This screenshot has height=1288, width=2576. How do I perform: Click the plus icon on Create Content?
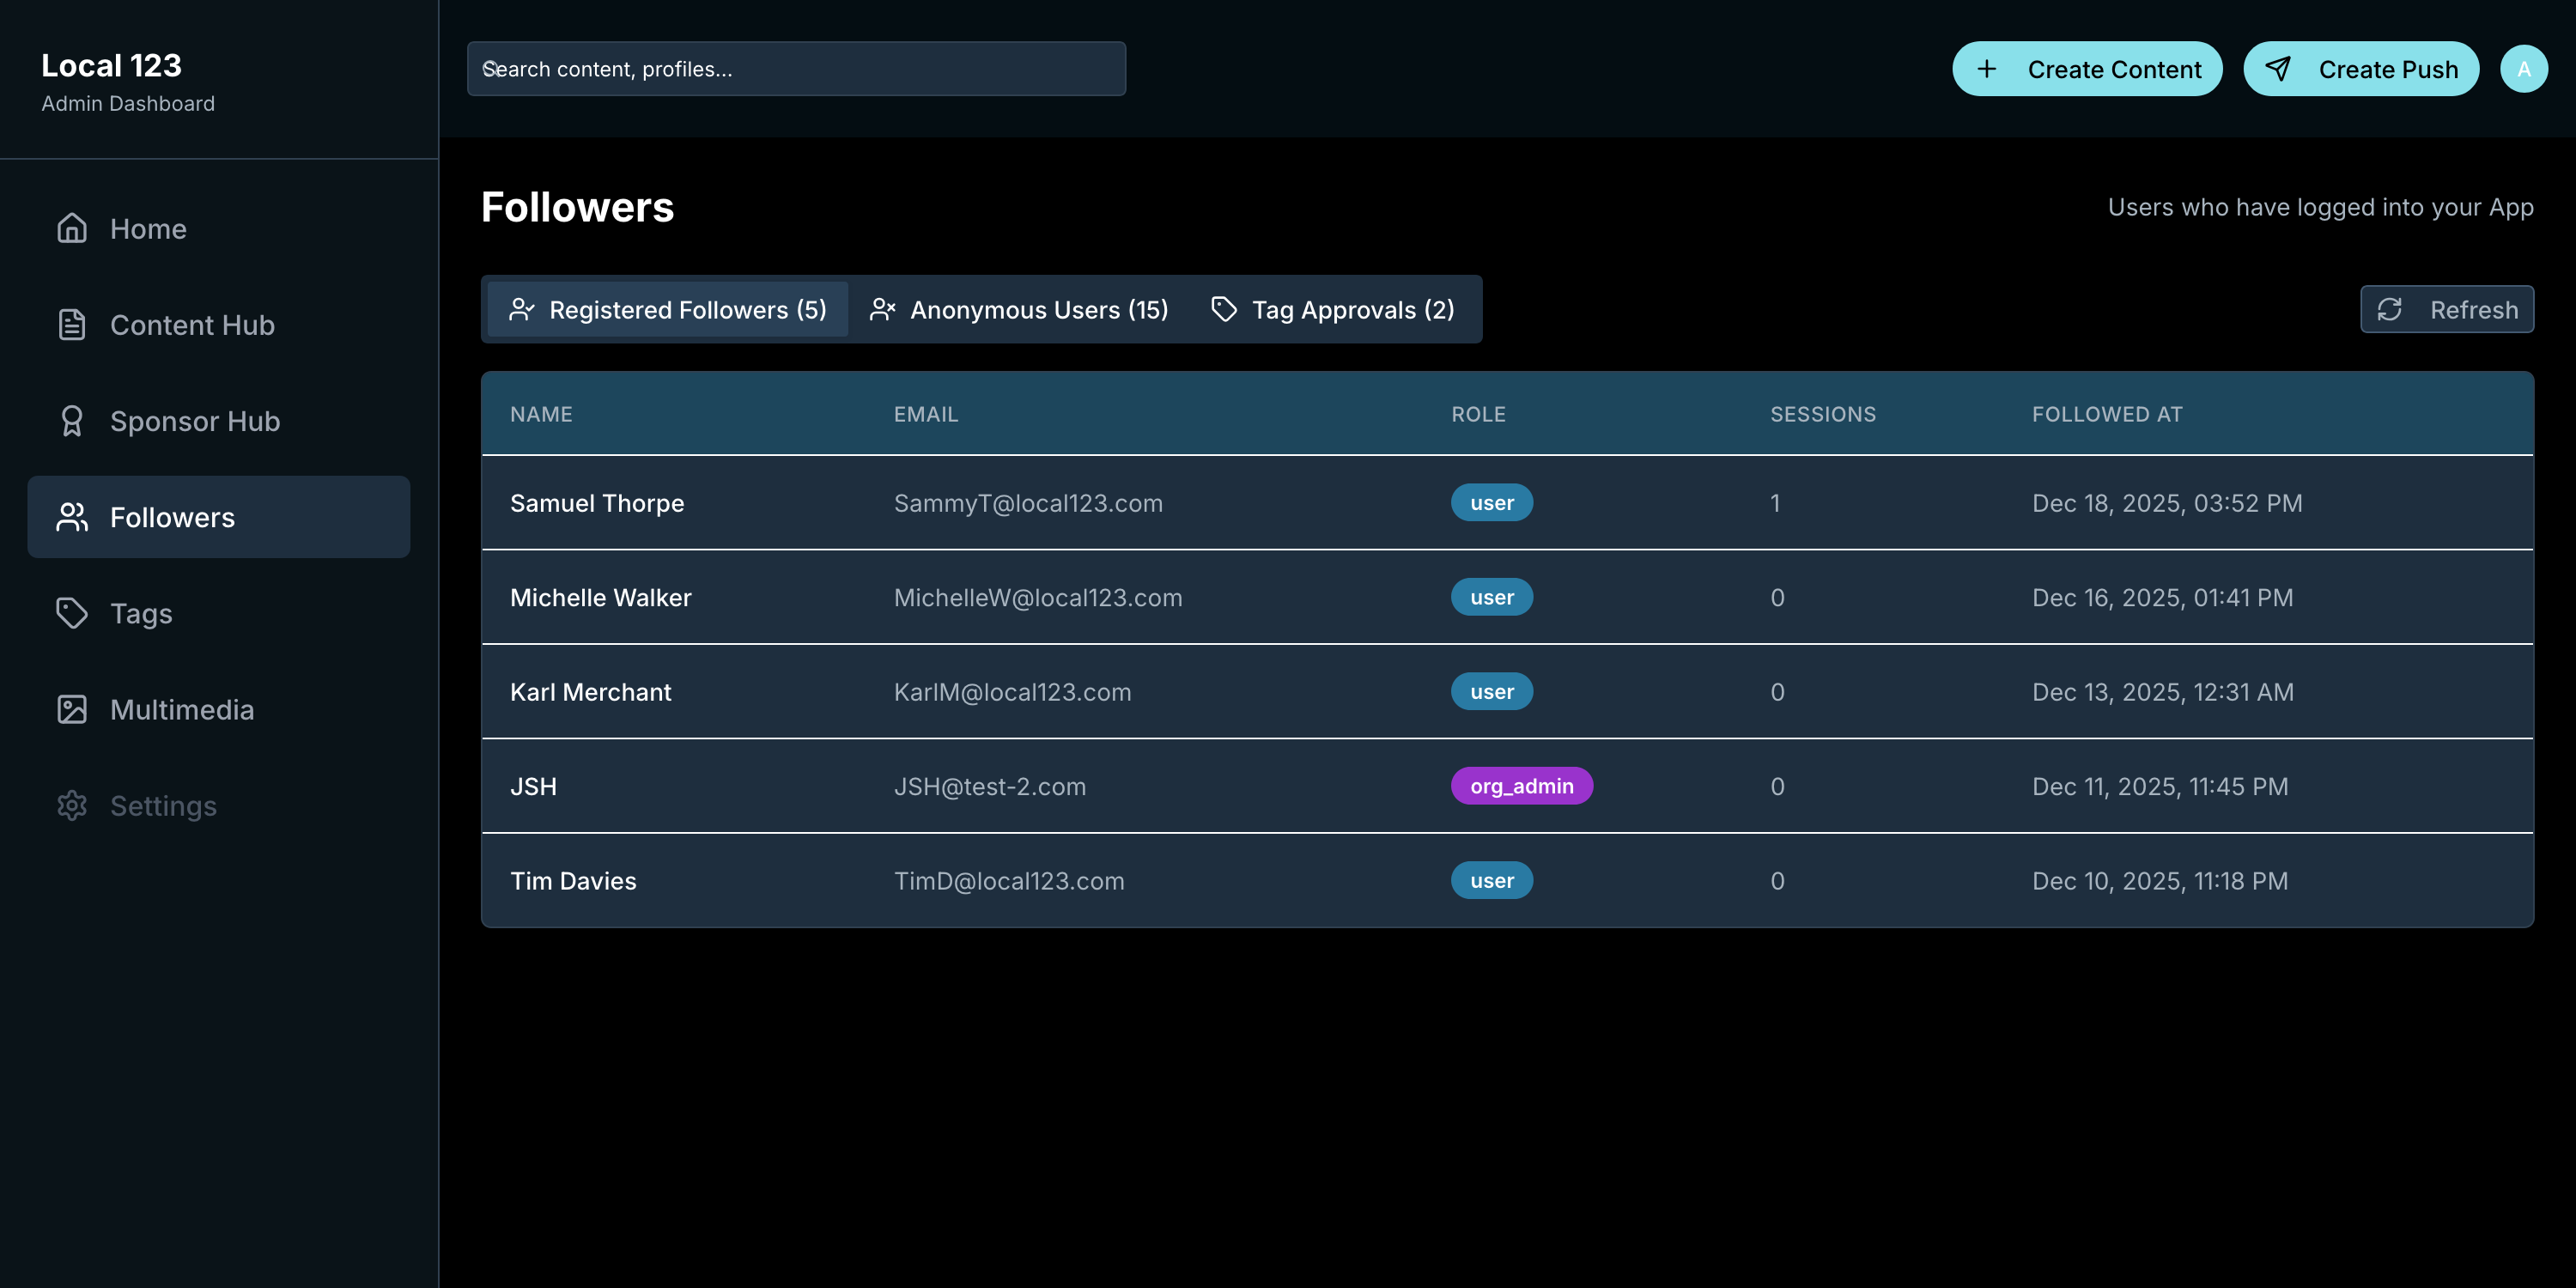1987,69
